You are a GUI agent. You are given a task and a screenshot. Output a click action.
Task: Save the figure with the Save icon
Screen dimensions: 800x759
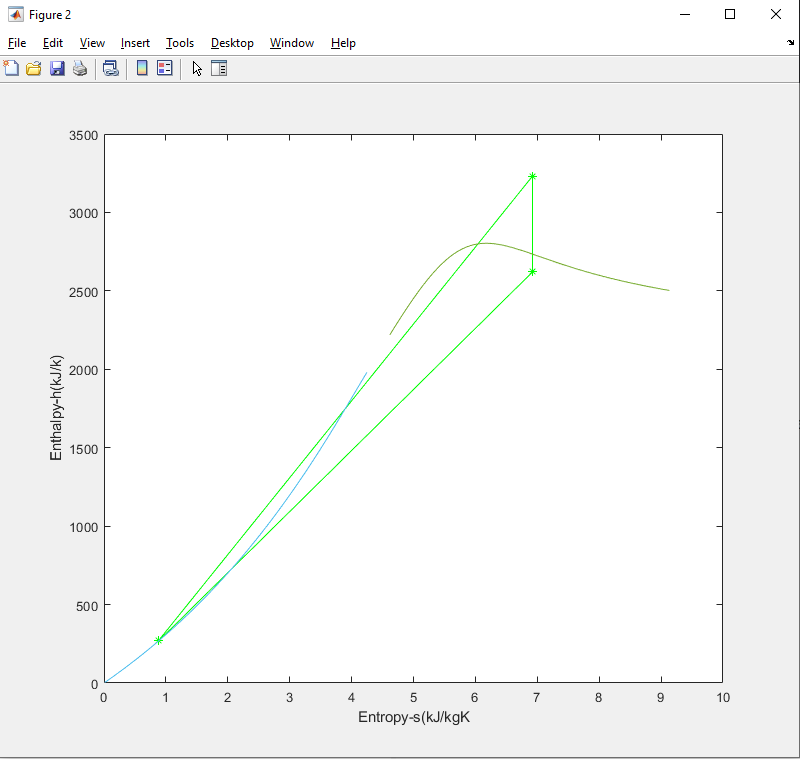57,68
